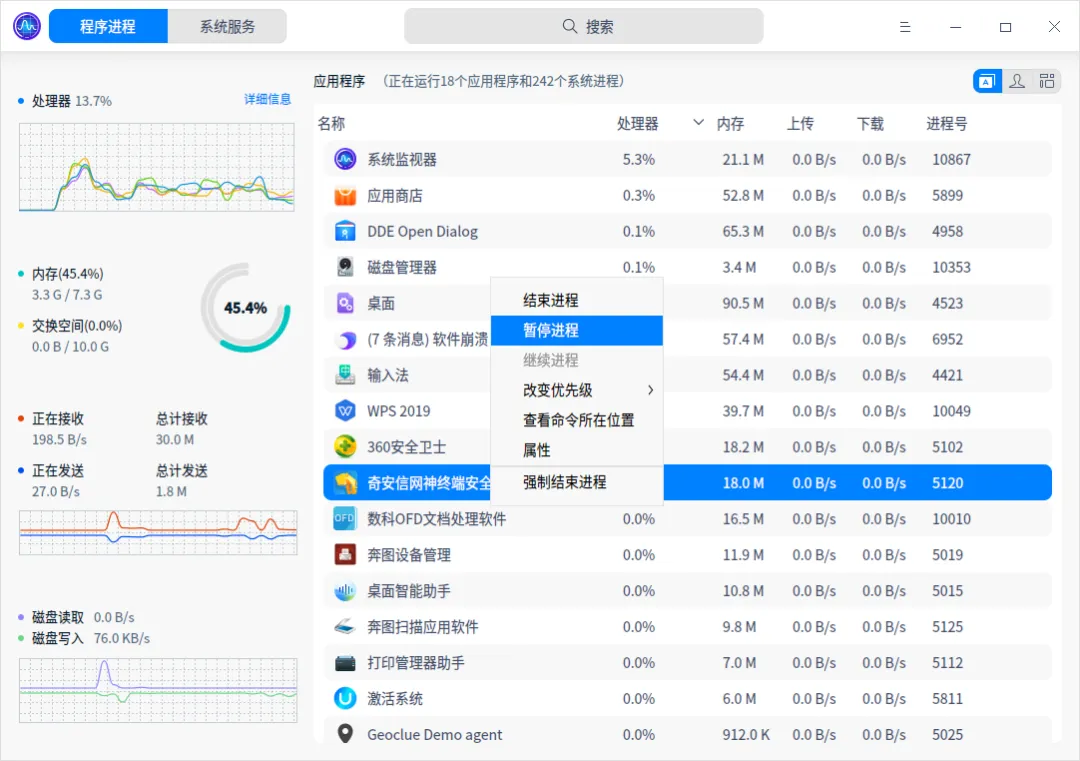Select the 数科OFD文档处理软件 icon
Image resolution: width=1080 pixels, height=761 pixels.
pyautogui.click(x=345, y=519)
